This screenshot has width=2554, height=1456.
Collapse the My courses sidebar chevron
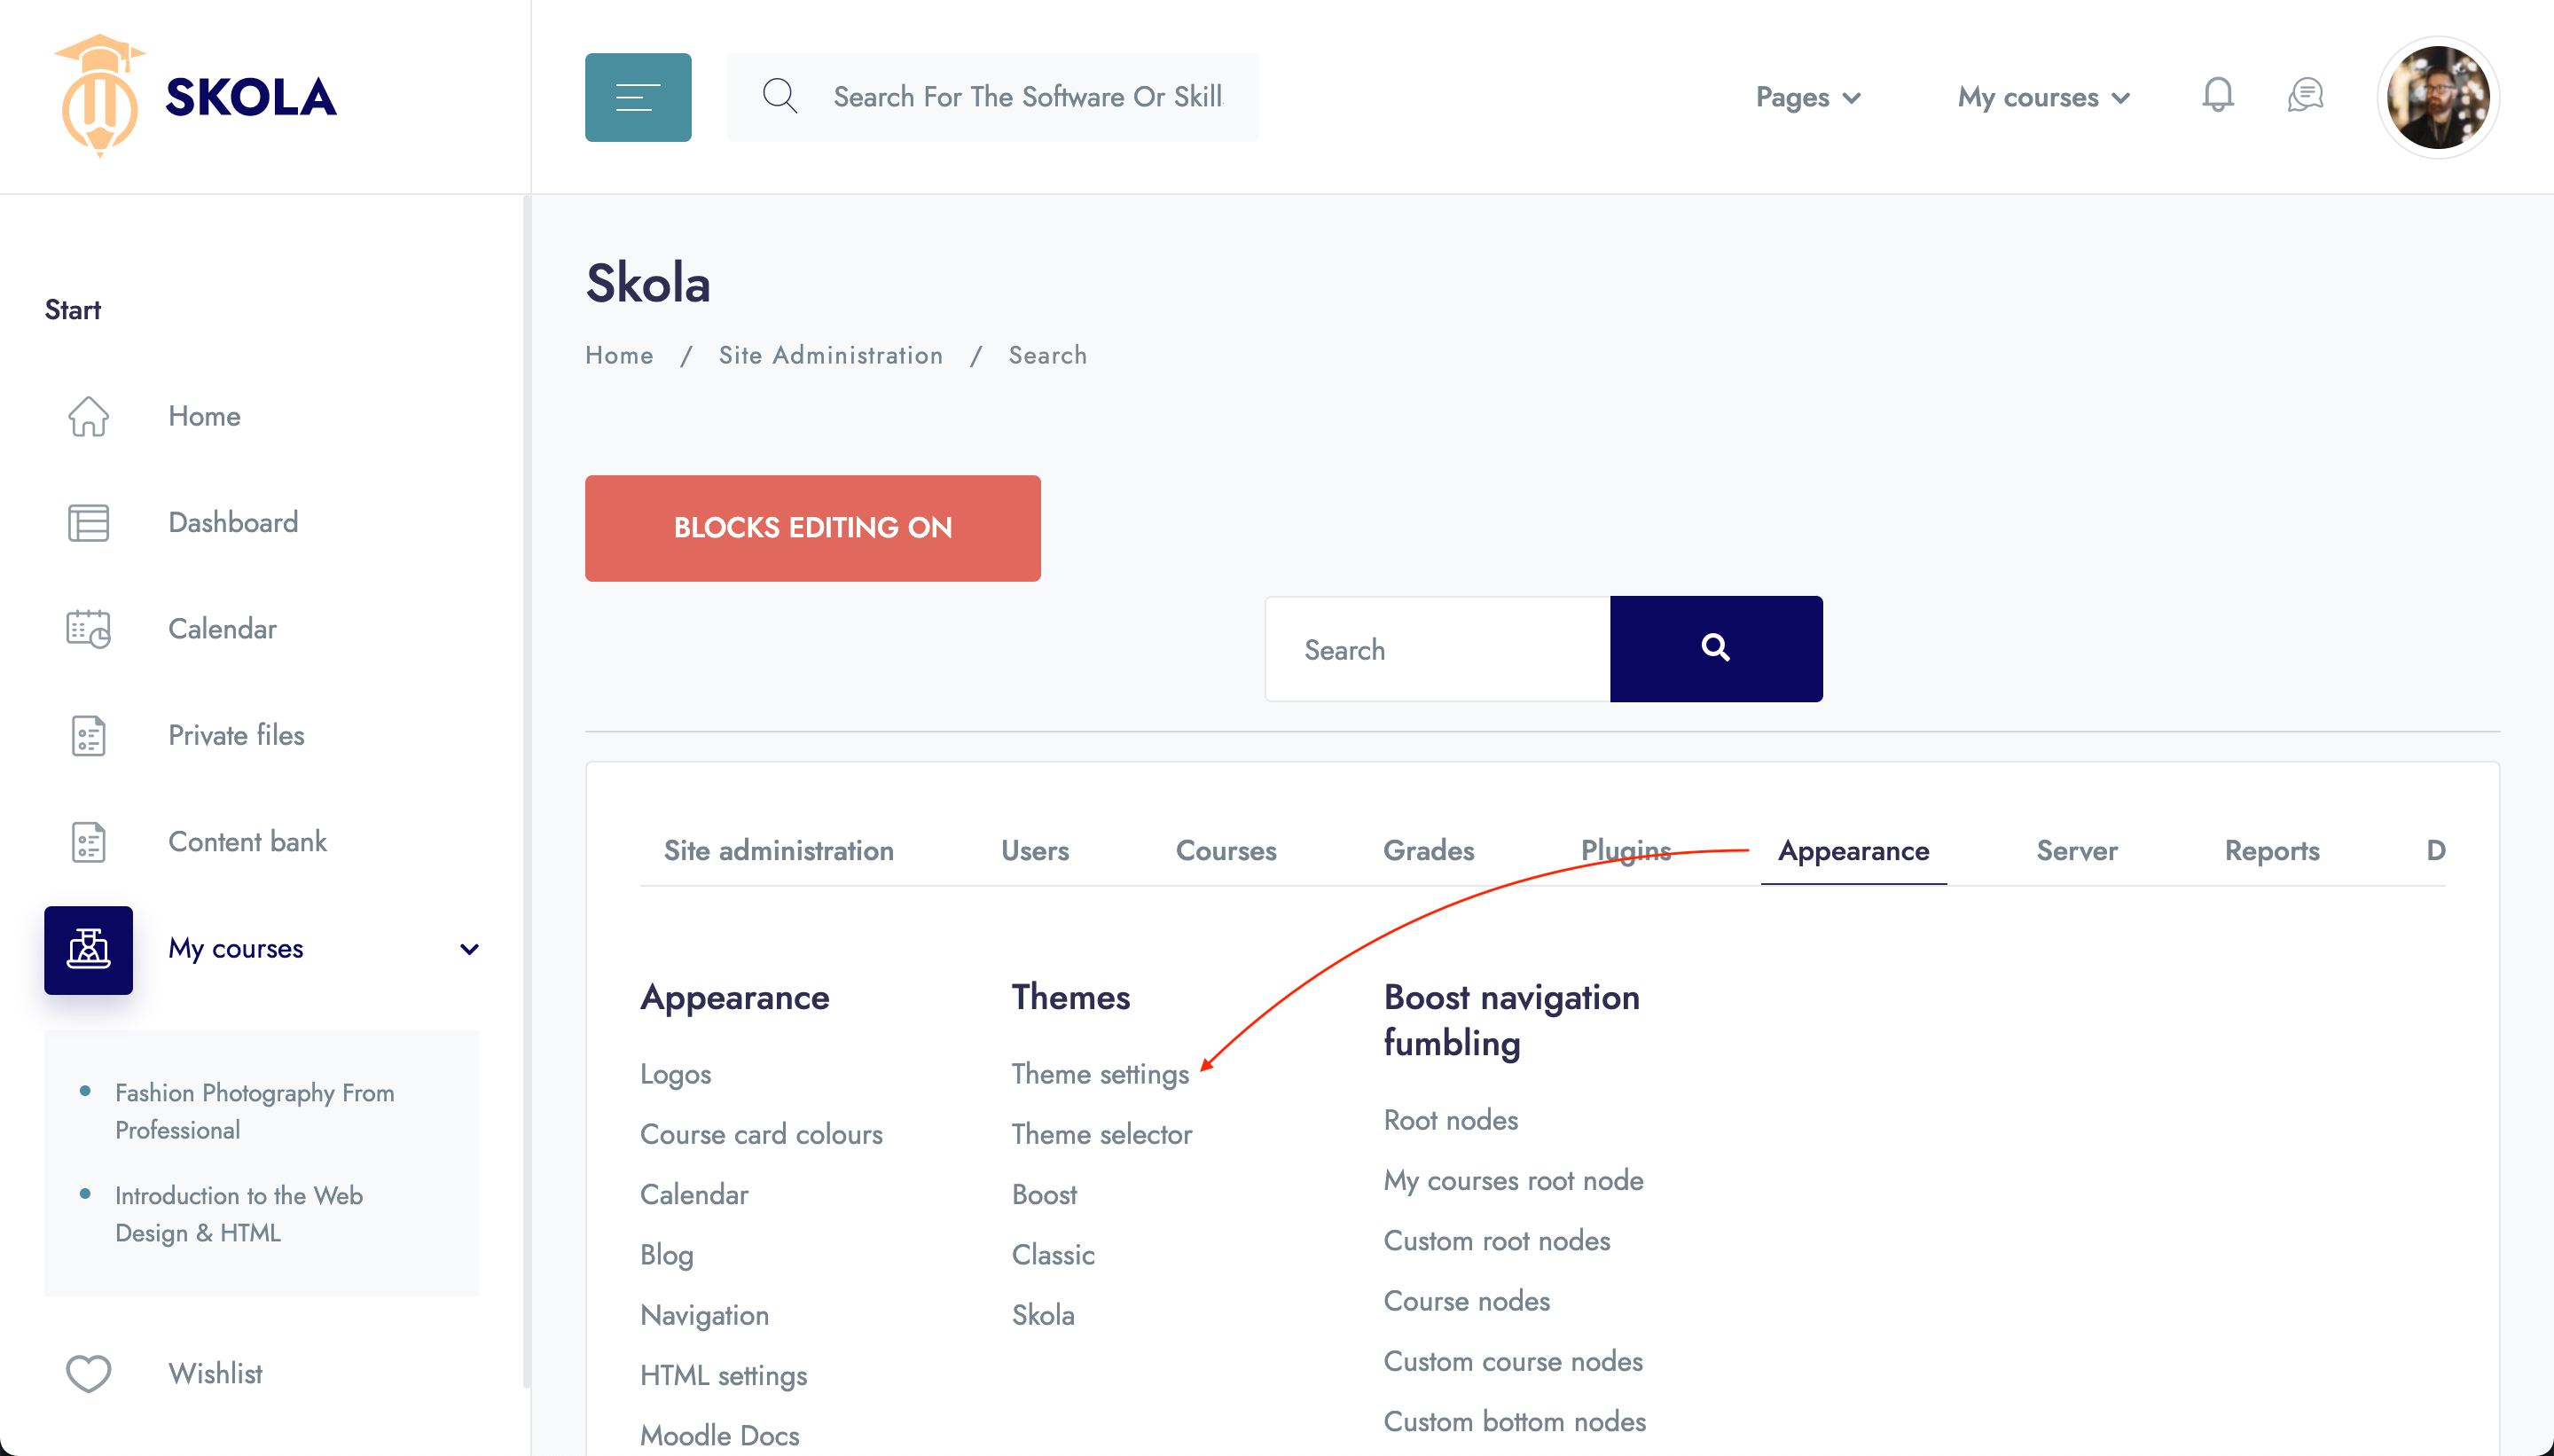coord(469,949)
